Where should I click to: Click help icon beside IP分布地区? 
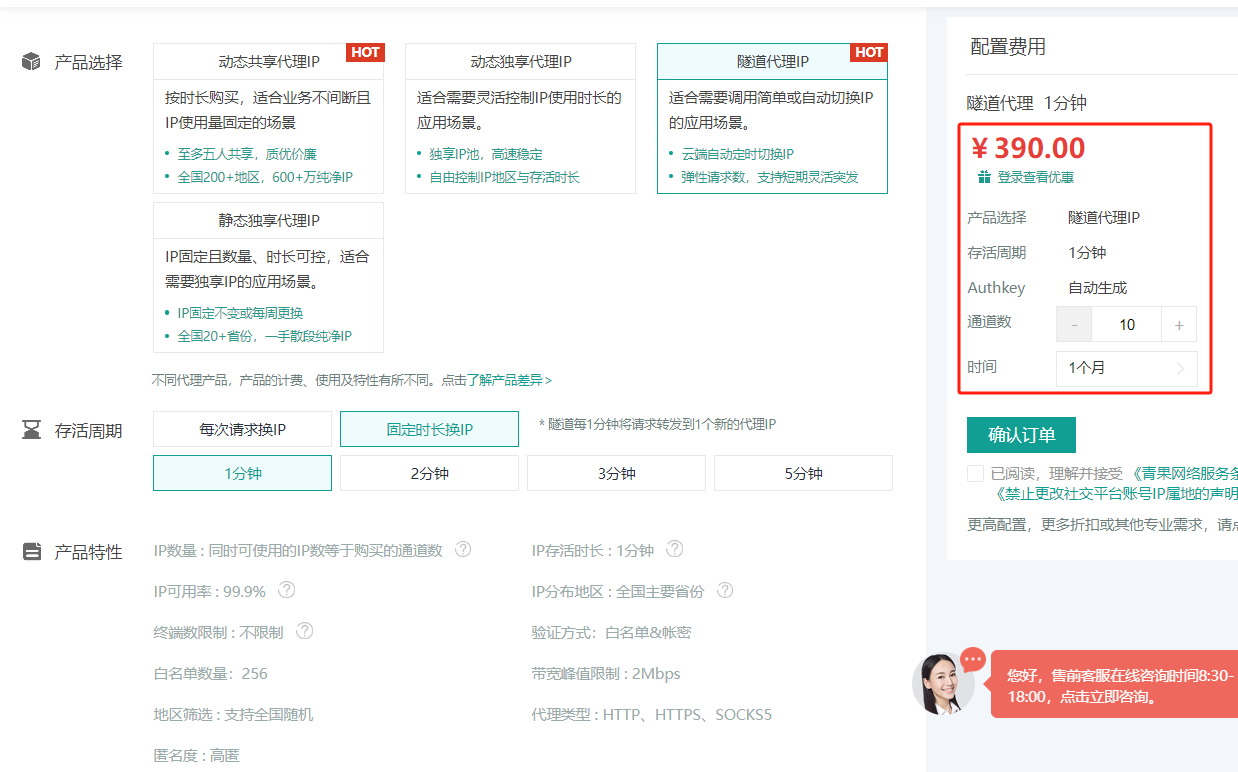[725, 590]
